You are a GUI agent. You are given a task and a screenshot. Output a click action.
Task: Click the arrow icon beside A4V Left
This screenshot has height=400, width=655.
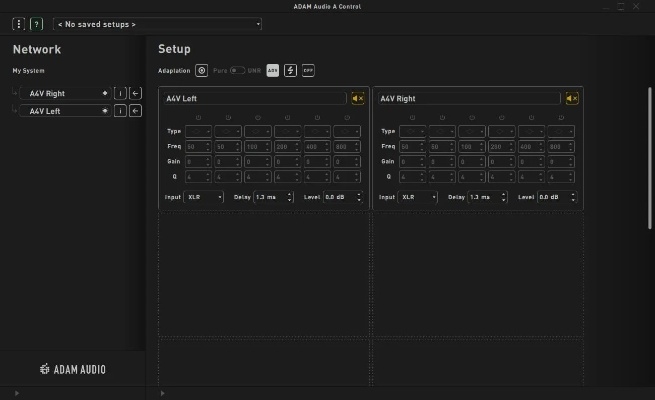(135, 111)
